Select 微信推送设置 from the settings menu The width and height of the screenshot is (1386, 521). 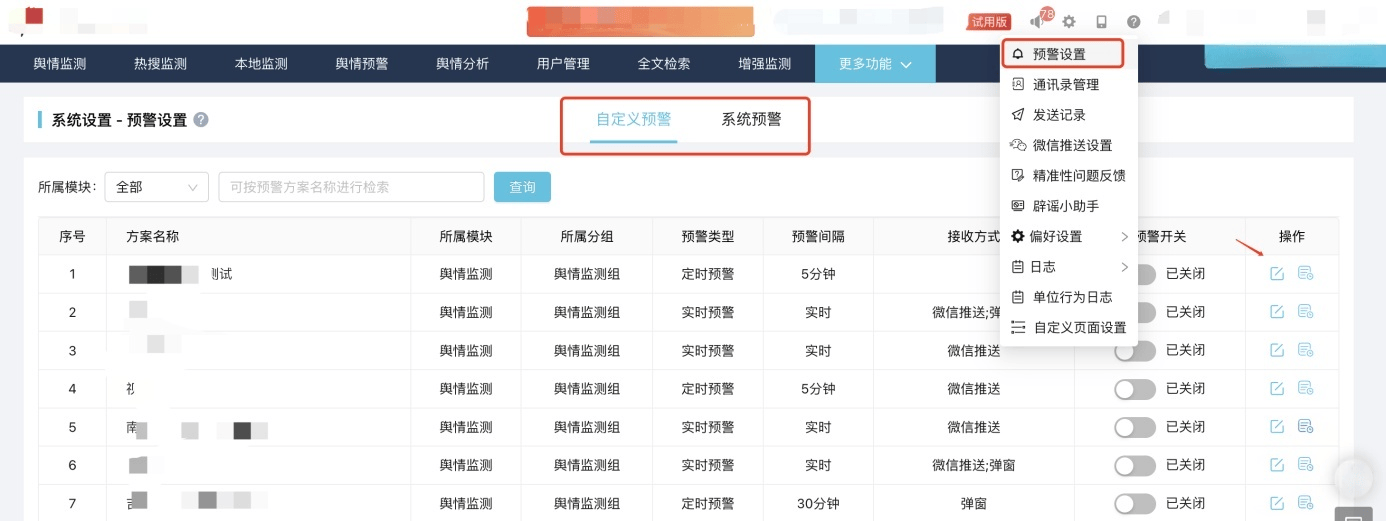click(x=1071, y=146)
